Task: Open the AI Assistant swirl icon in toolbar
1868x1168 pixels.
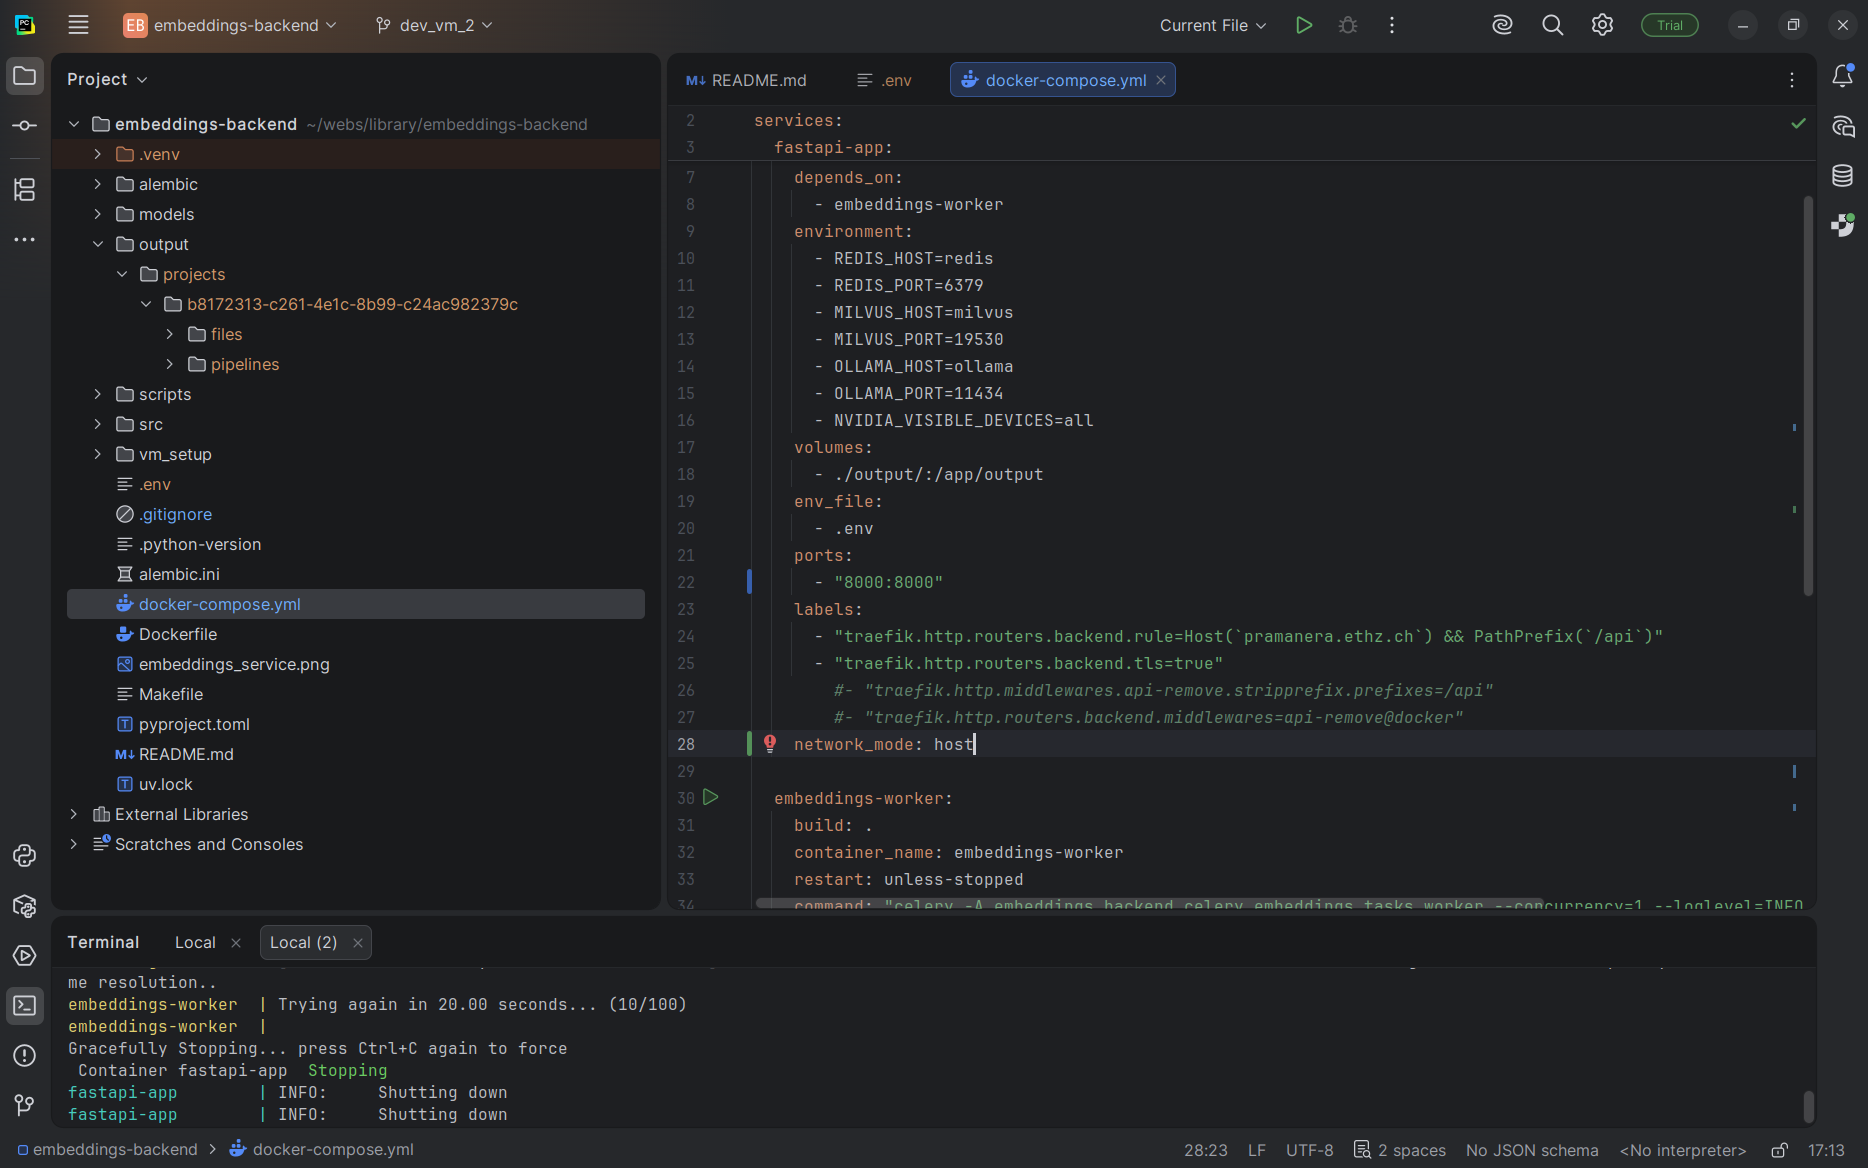Action: click(1502, 25)
